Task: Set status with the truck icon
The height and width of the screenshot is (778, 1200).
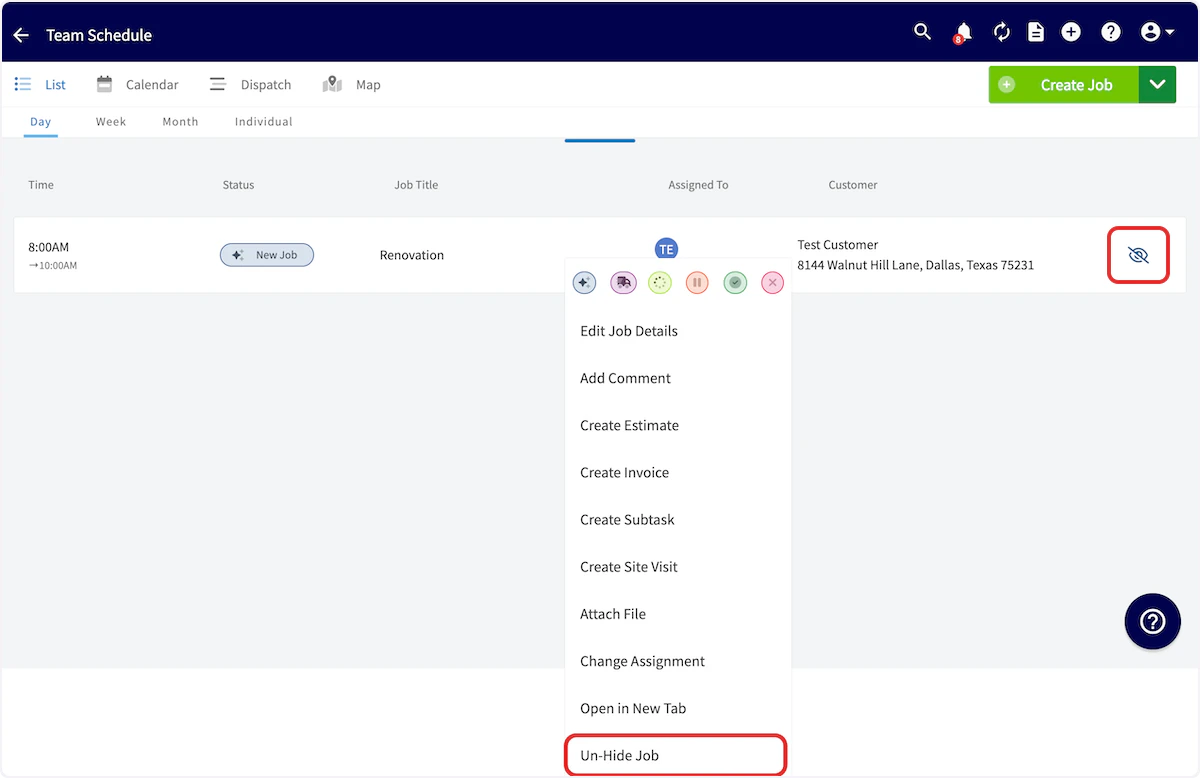Action: [623, 283]
